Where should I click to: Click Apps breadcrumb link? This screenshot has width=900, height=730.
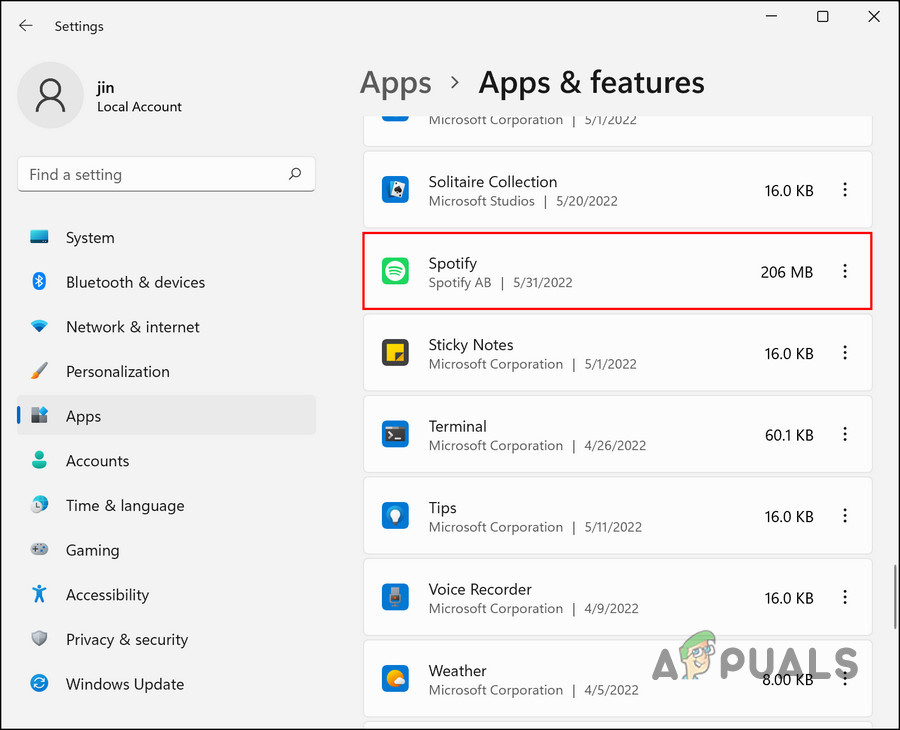395,83
